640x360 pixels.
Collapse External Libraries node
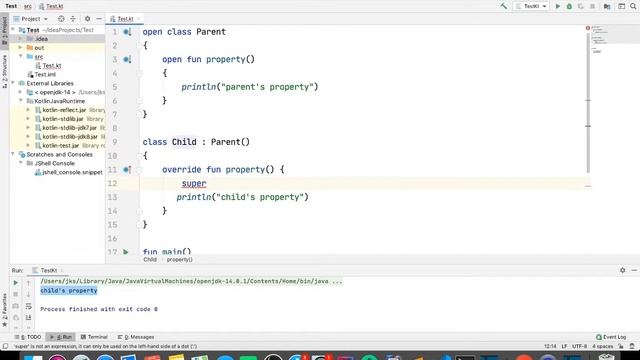coord(13,83)
